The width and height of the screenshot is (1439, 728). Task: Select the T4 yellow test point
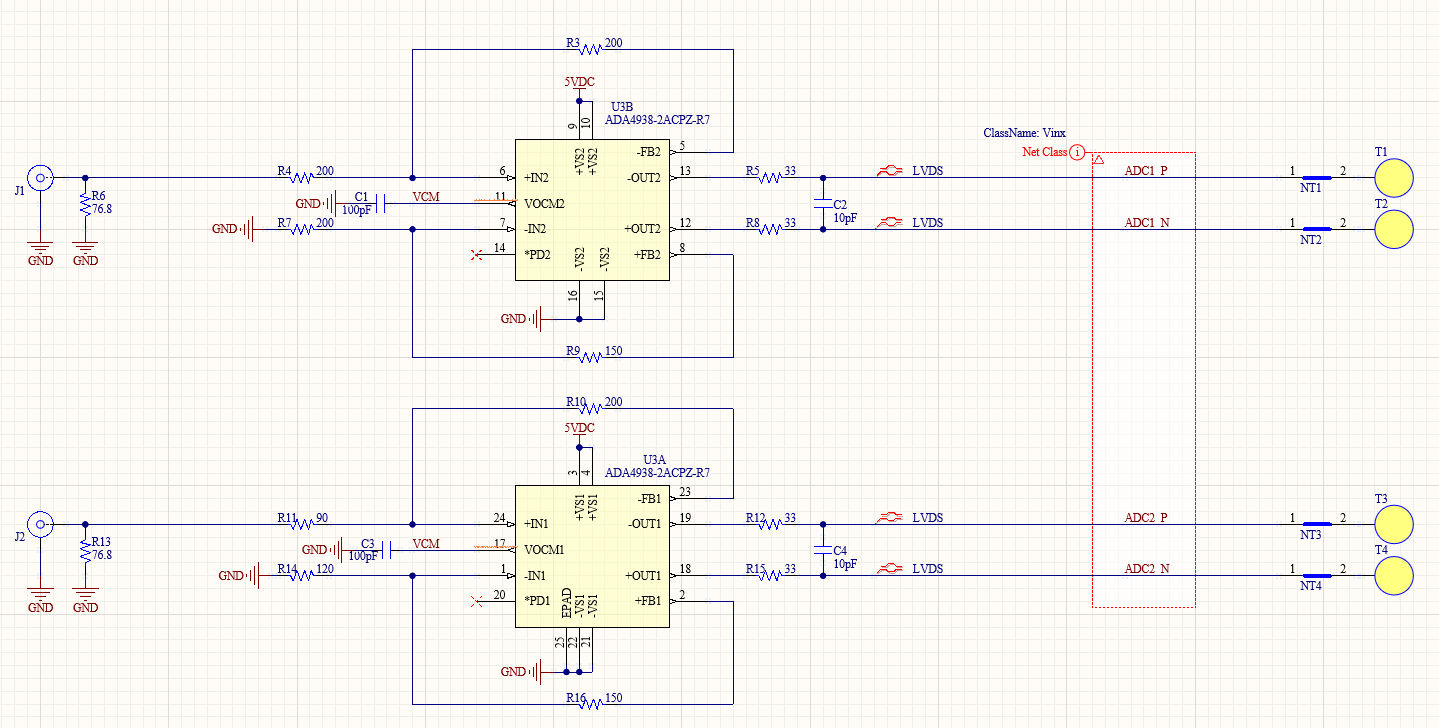[x=1393, y=576]
